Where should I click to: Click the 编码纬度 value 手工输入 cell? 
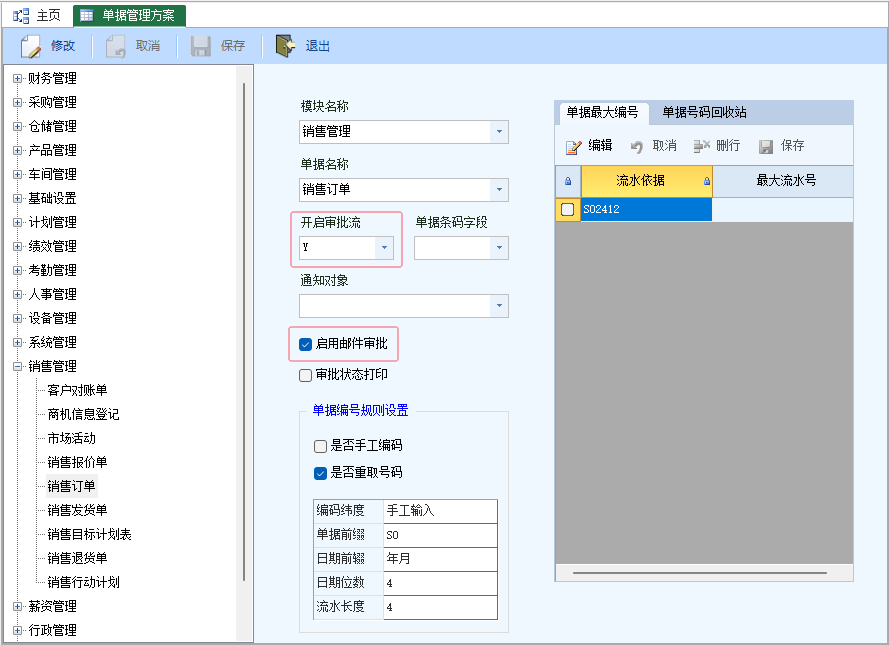(441, 511)
